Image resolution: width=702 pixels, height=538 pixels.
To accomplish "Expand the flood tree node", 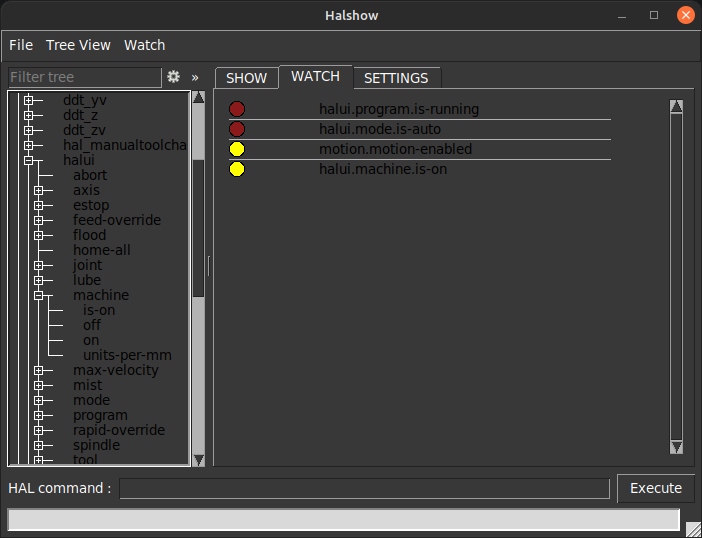I will 39,235.
